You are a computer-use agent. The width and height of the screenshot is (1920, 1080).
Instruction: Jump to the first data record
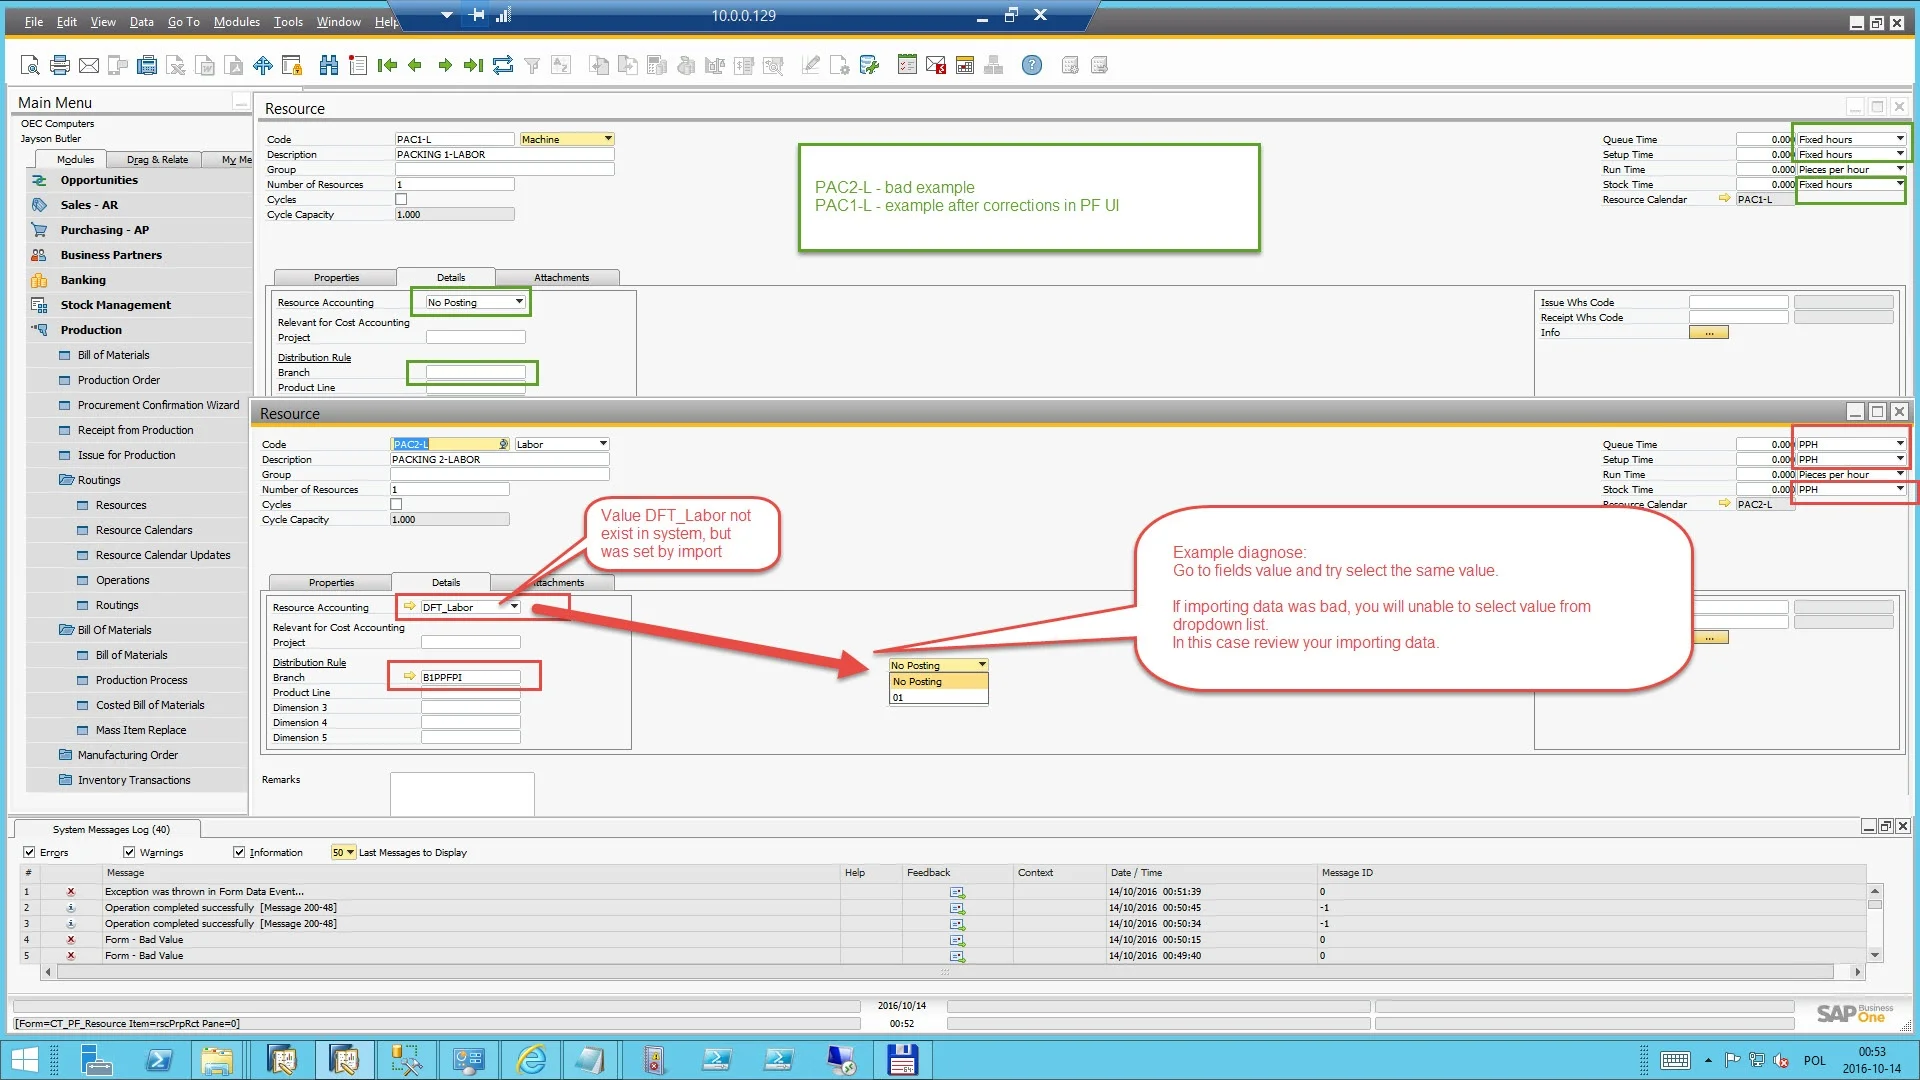coord(387,66)
